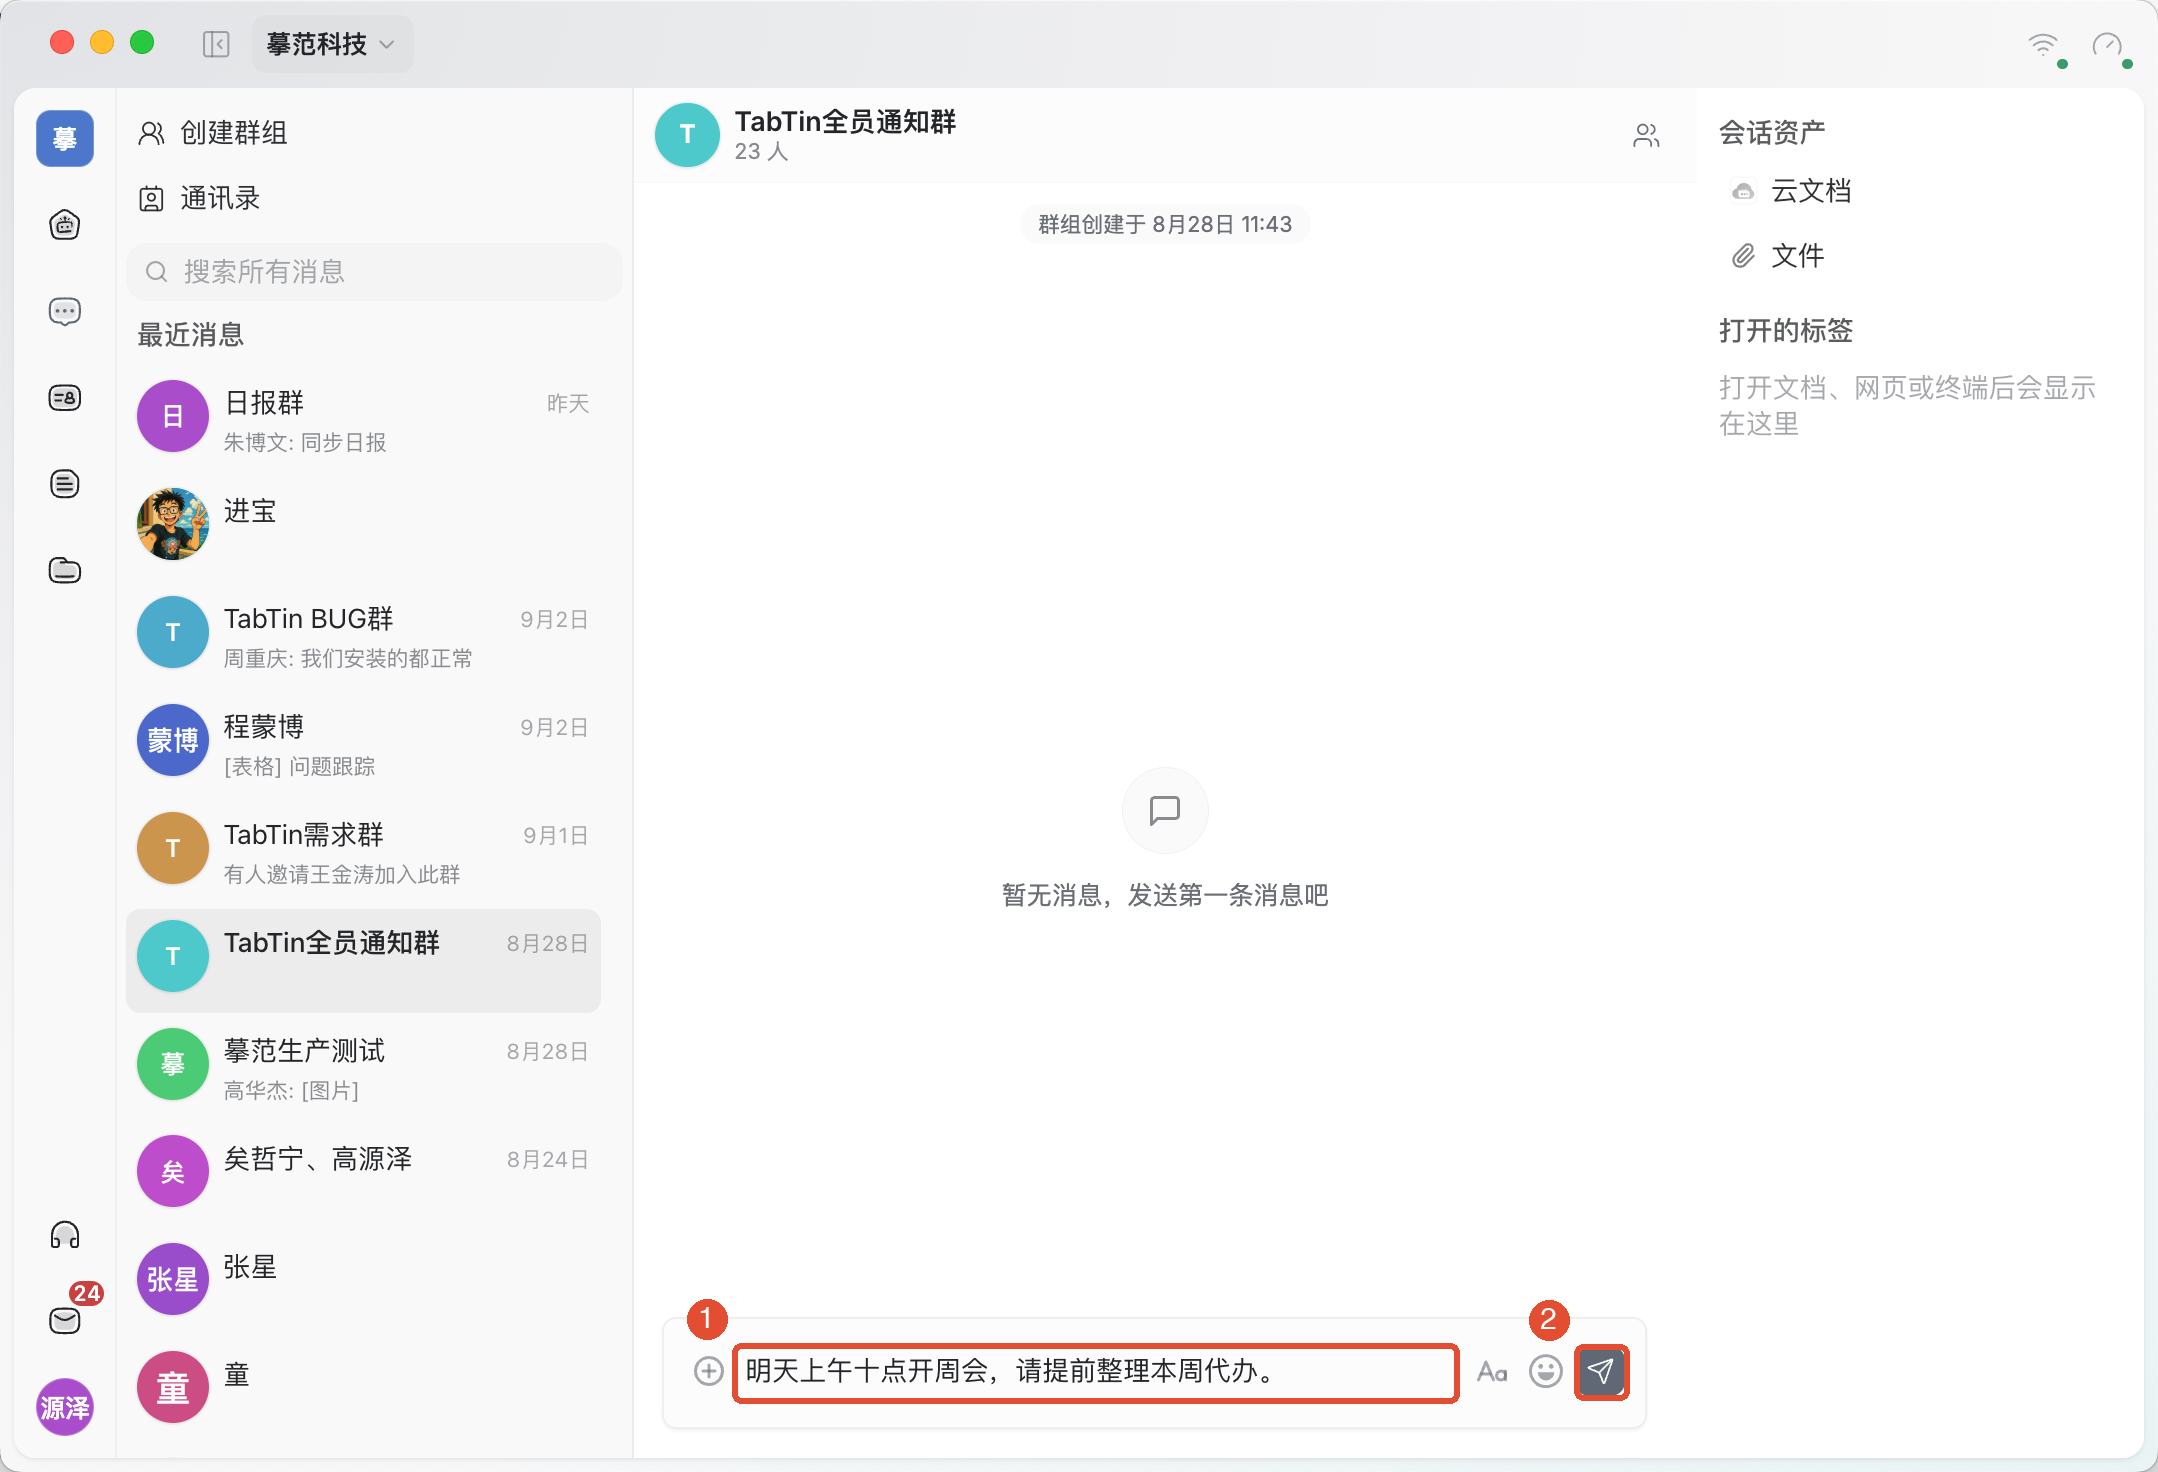Open the document list sidebar icon
Image resolution: width=2158 pixels, height=1472 pixels.
65,484
